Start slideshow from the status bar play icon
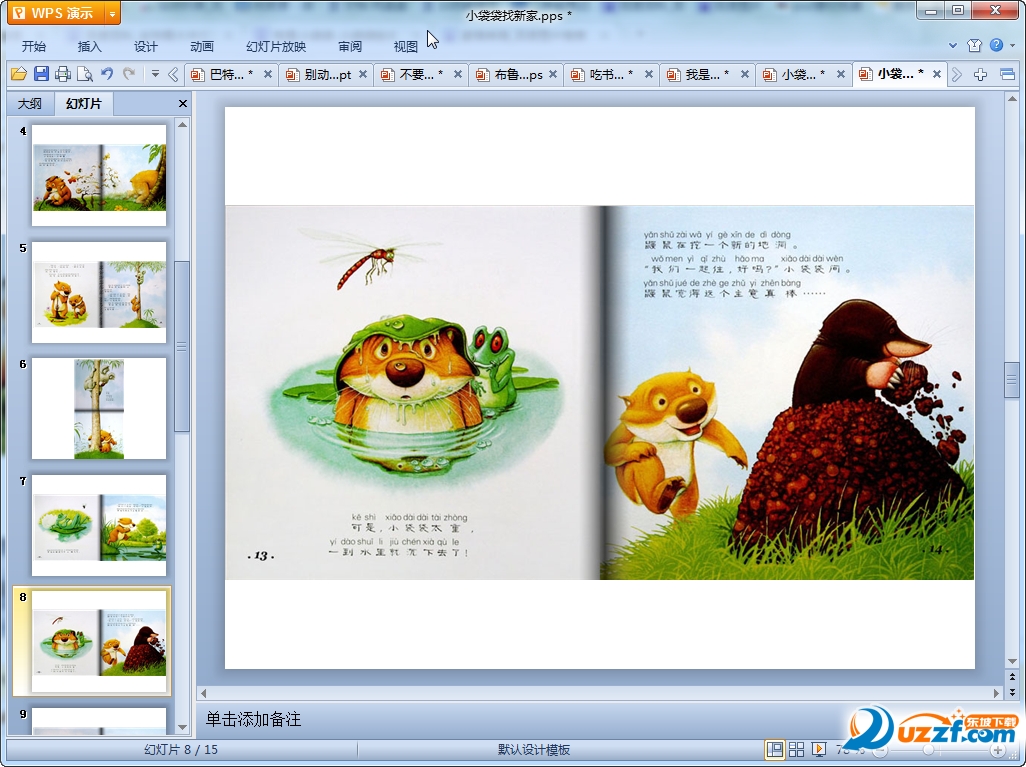This screenshot has width=1026, height=767. [818, 749]
